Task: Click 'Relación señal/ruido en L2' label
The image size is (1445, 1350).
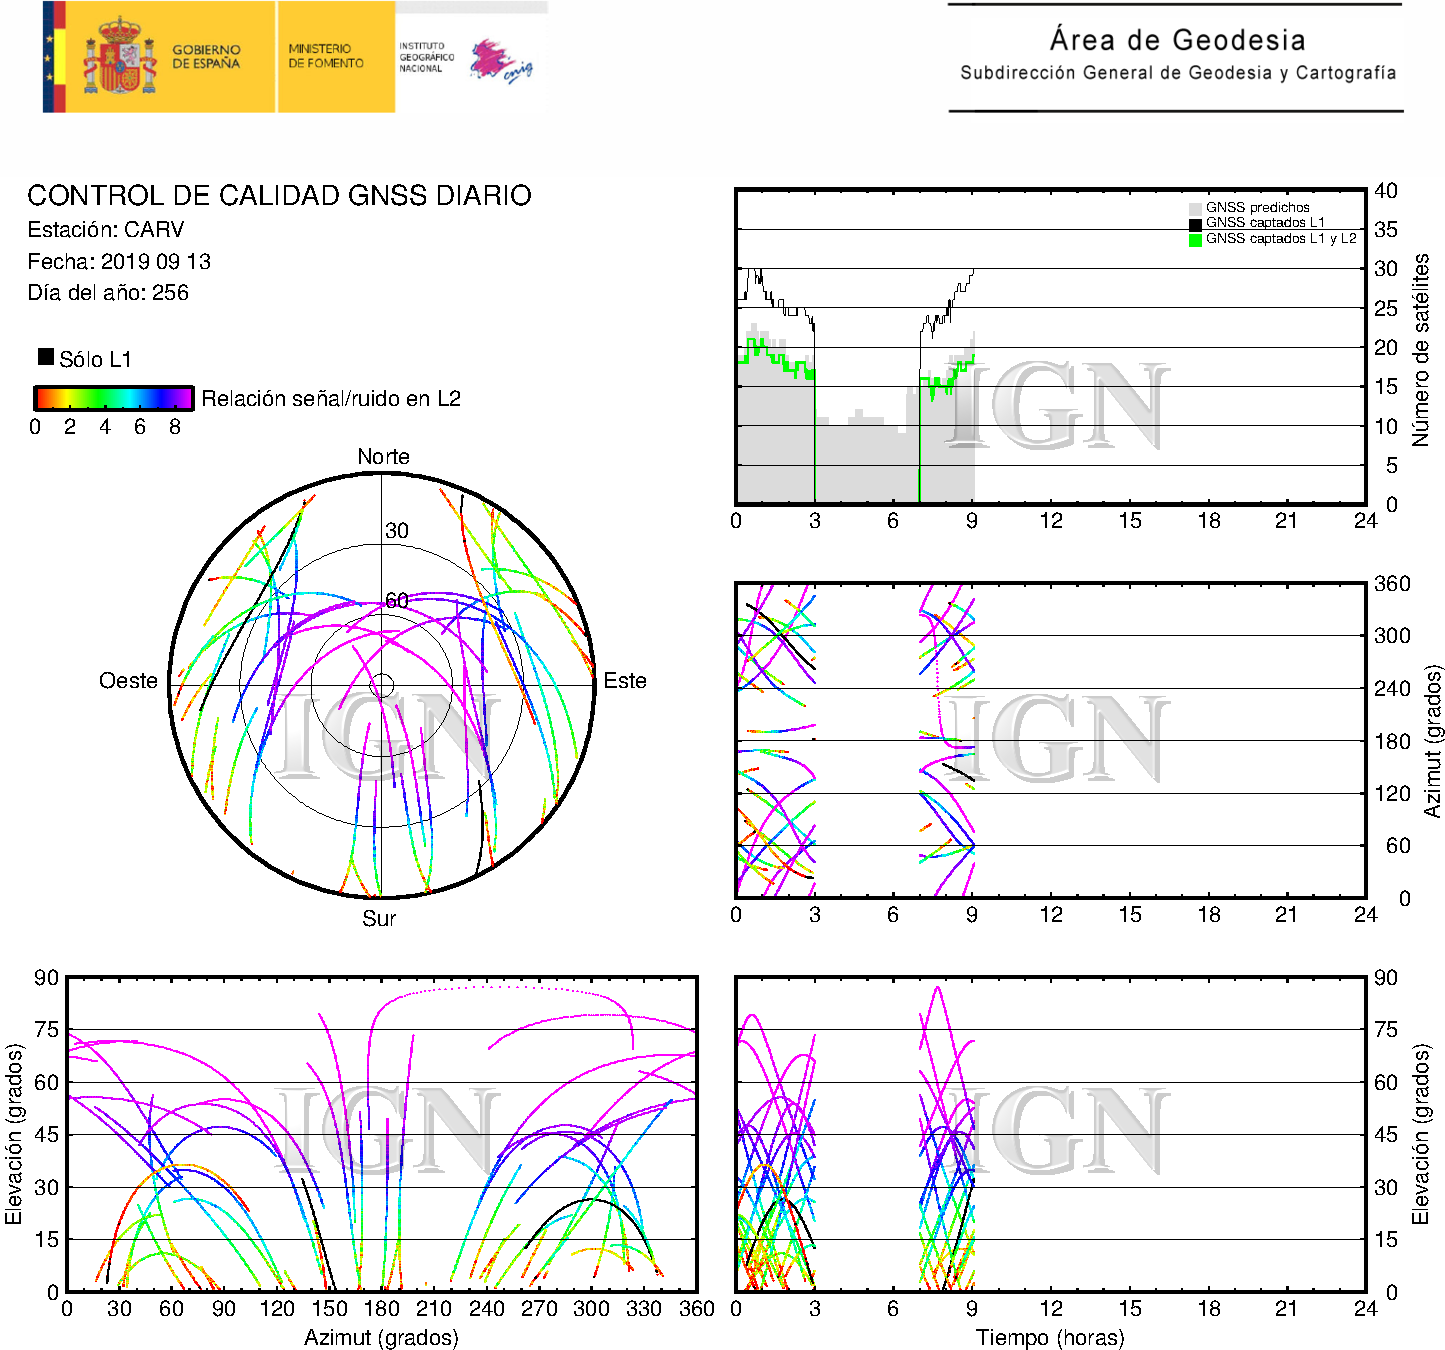Action: pos(331,398)
